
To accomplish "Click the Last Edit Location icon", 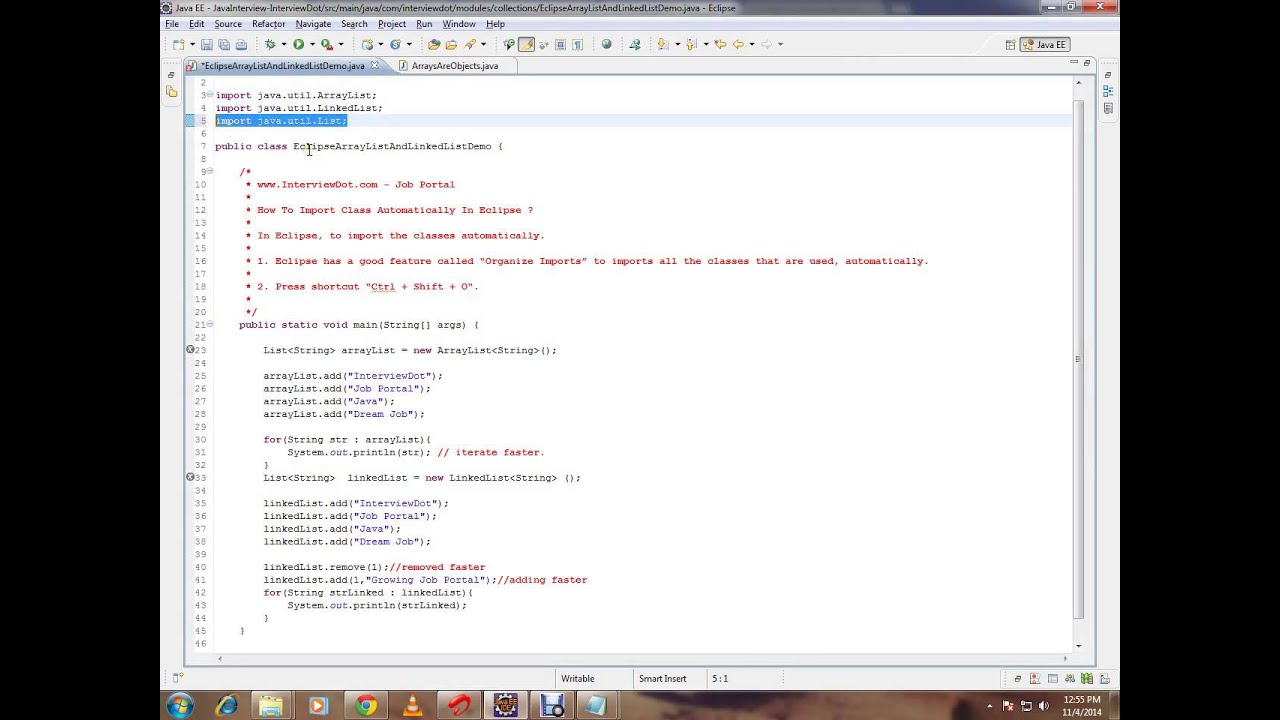I will [720, 44].
